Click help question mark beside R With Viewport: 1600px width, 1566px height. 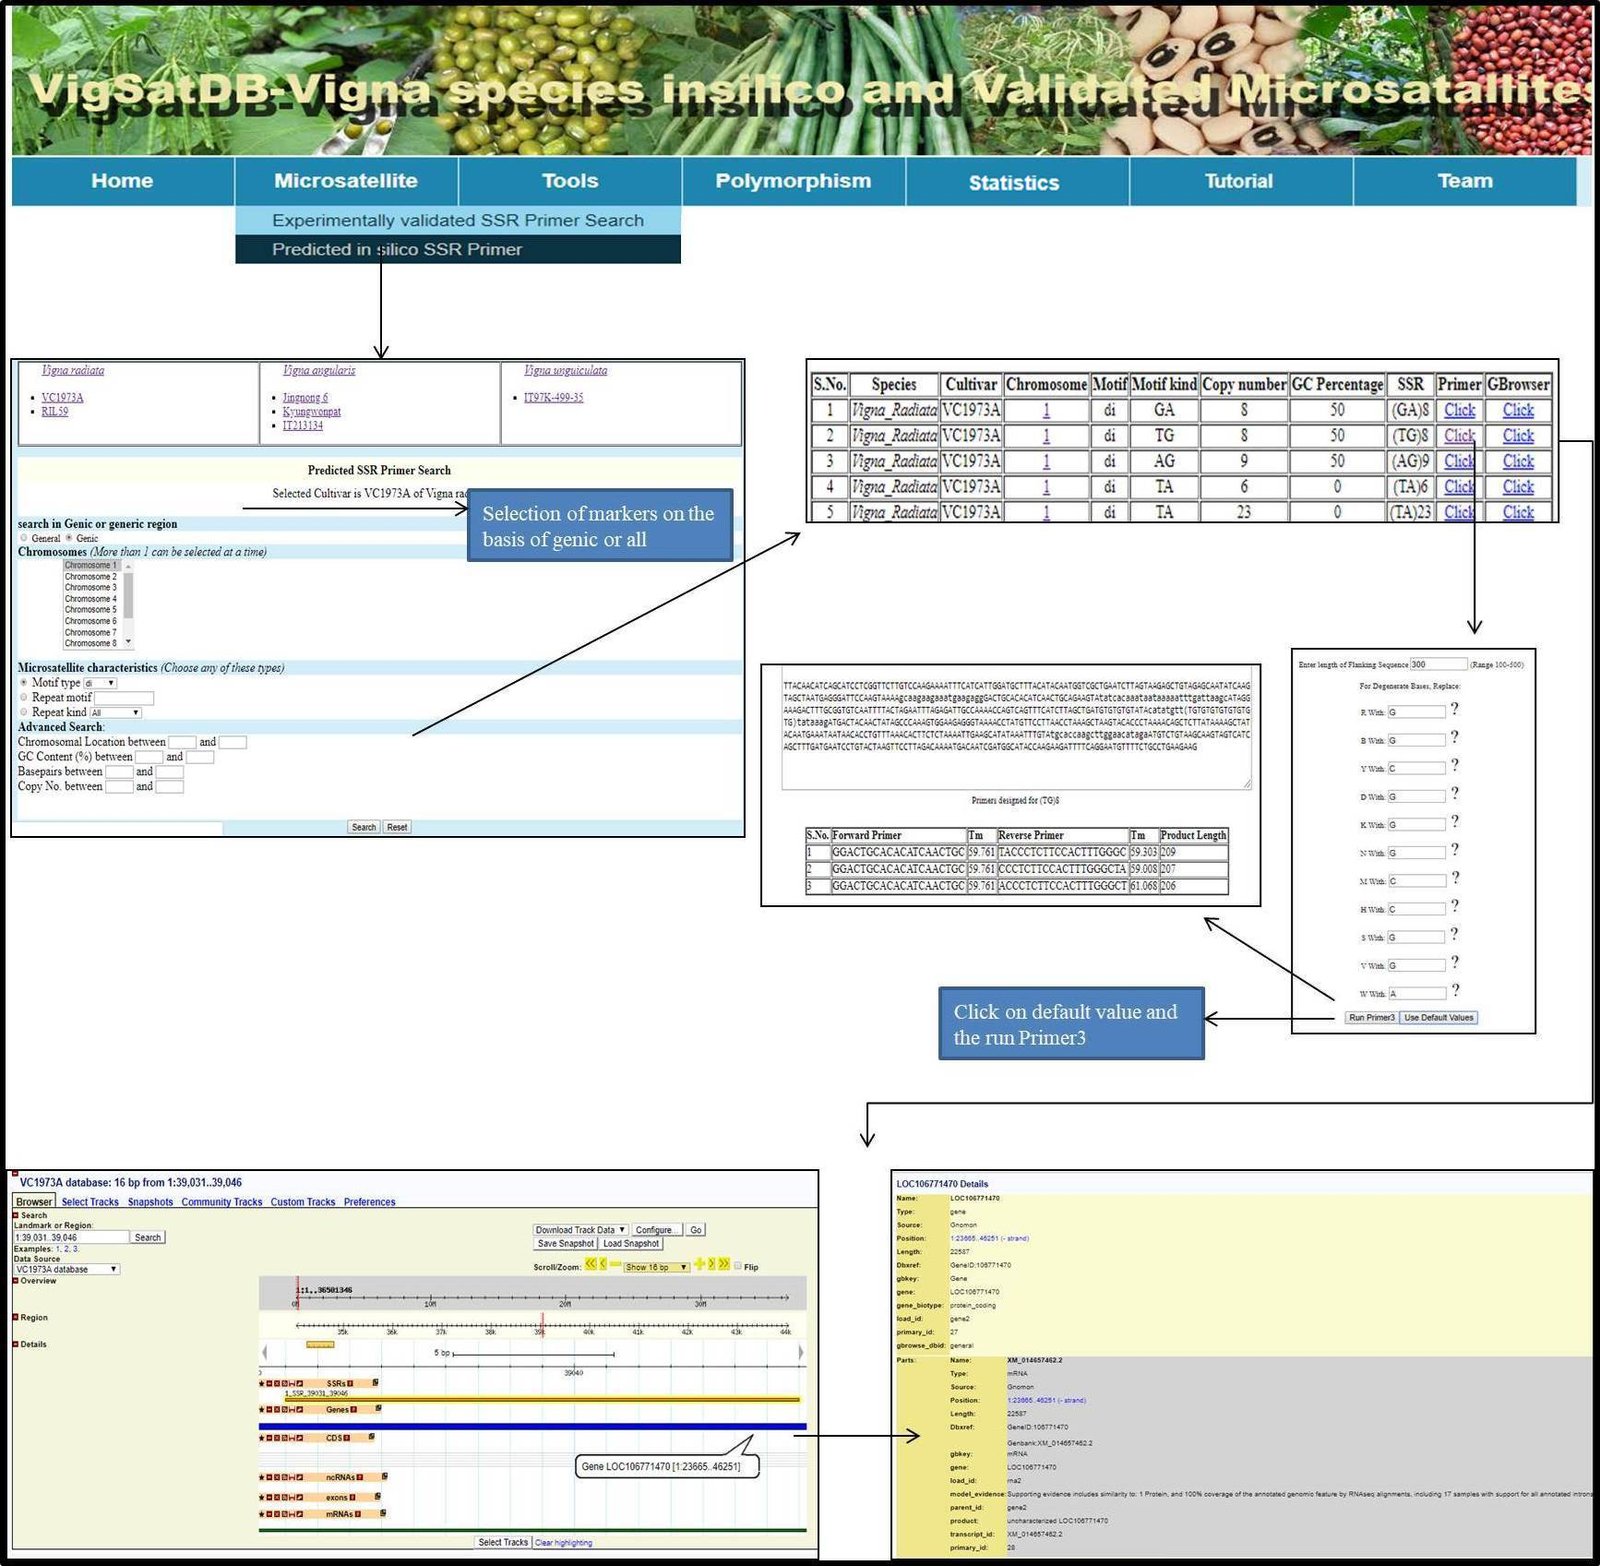(x=1454, y=709)
